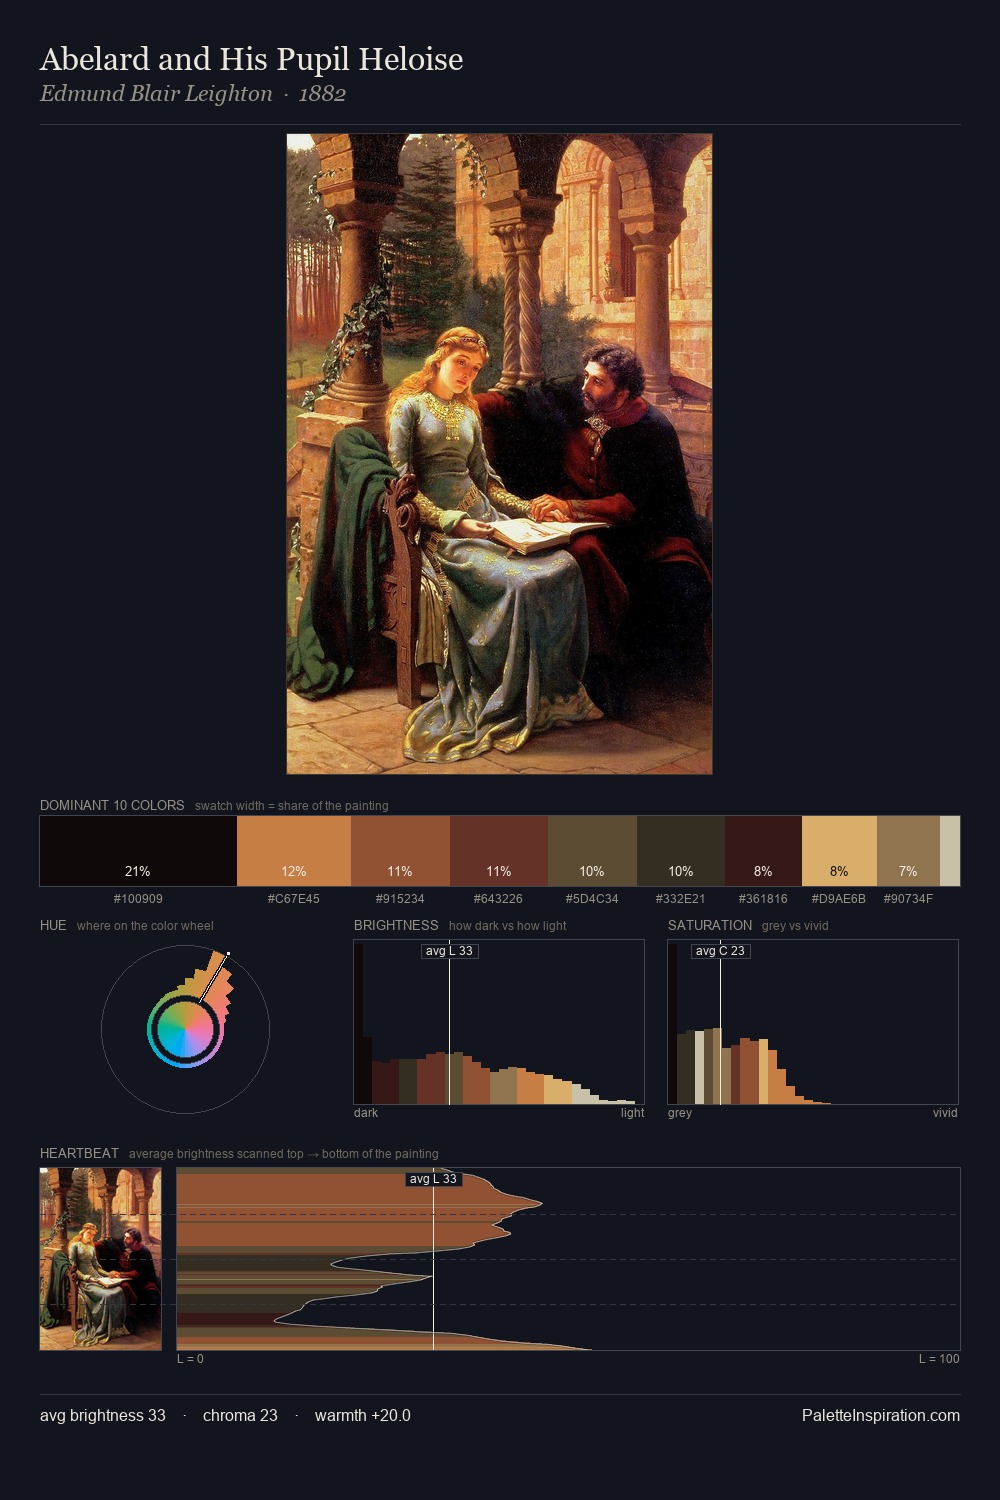Click the narrow pale beige swatch at end
Image resolution: width=1000 pixels, height=1500 pixels.
(950, 851)
